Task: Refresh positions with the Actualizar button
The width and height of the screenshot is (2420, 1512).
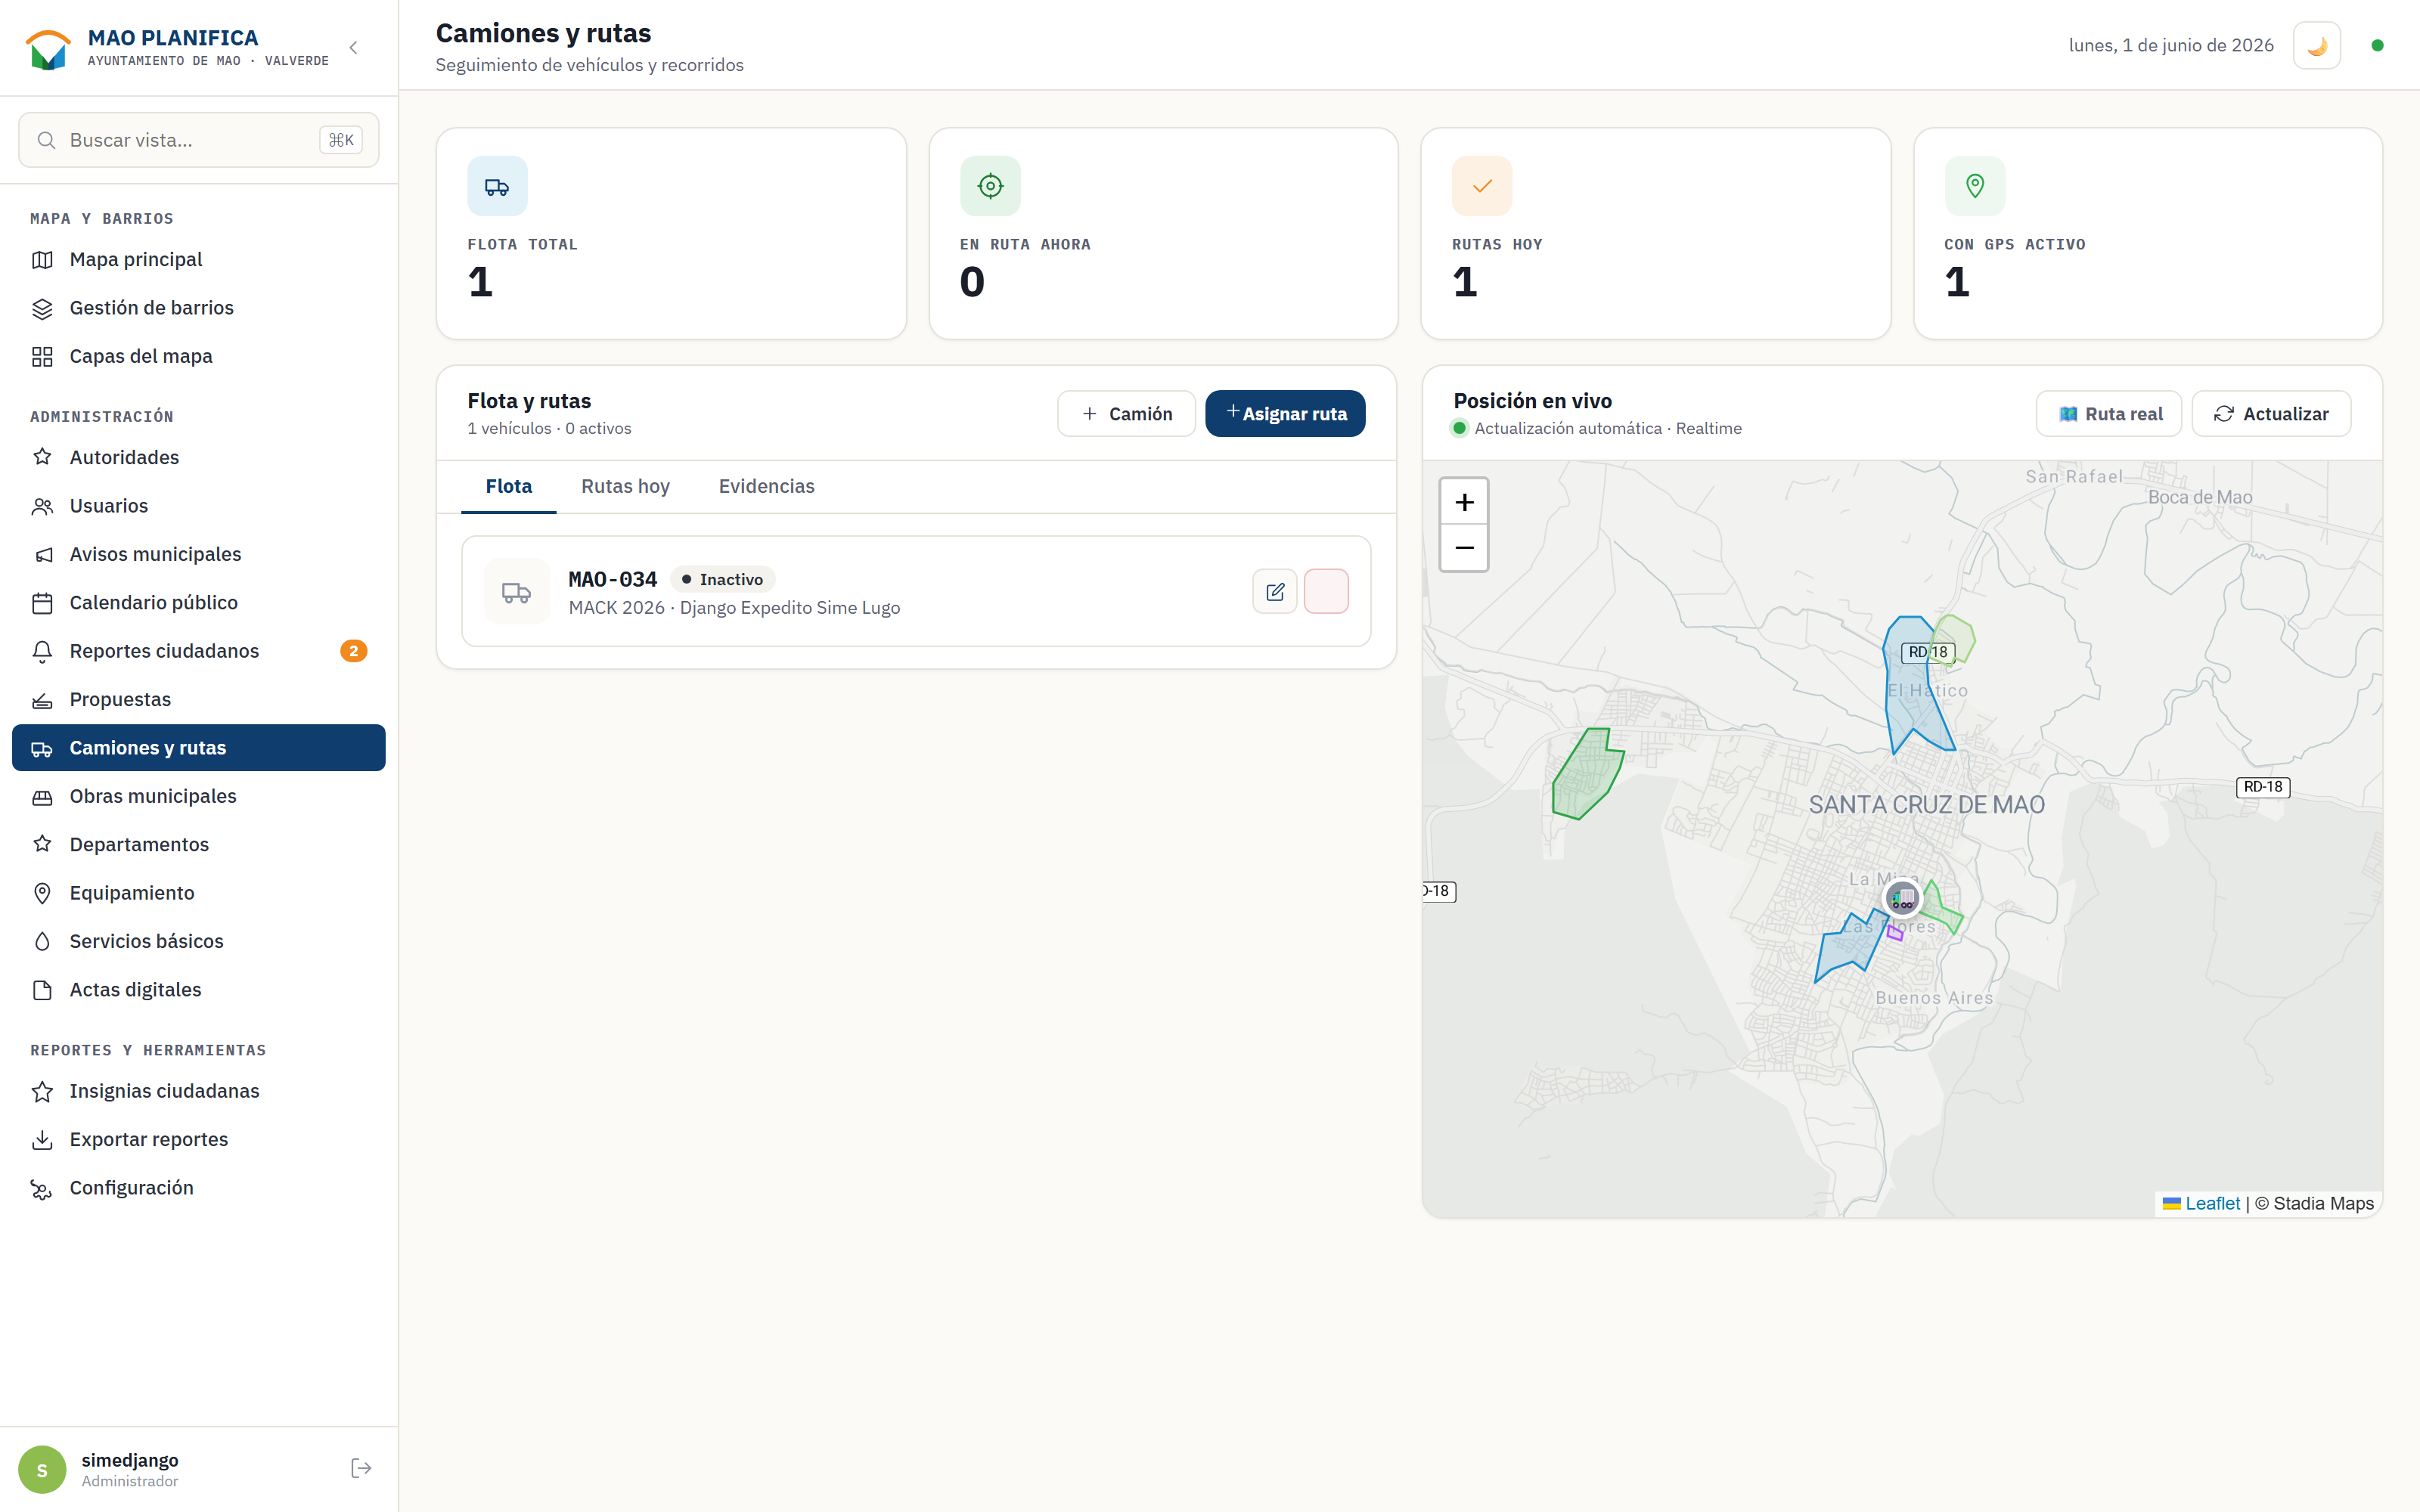Action: click(2271, 414)
